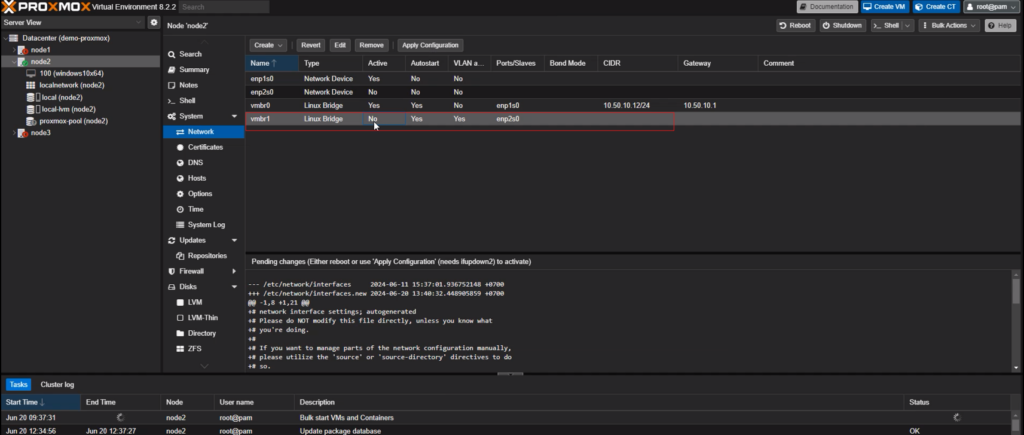This screenshot has height=435, width=1024.
Task: Open the Server View gear settings
Action: (x=153, y=22)
